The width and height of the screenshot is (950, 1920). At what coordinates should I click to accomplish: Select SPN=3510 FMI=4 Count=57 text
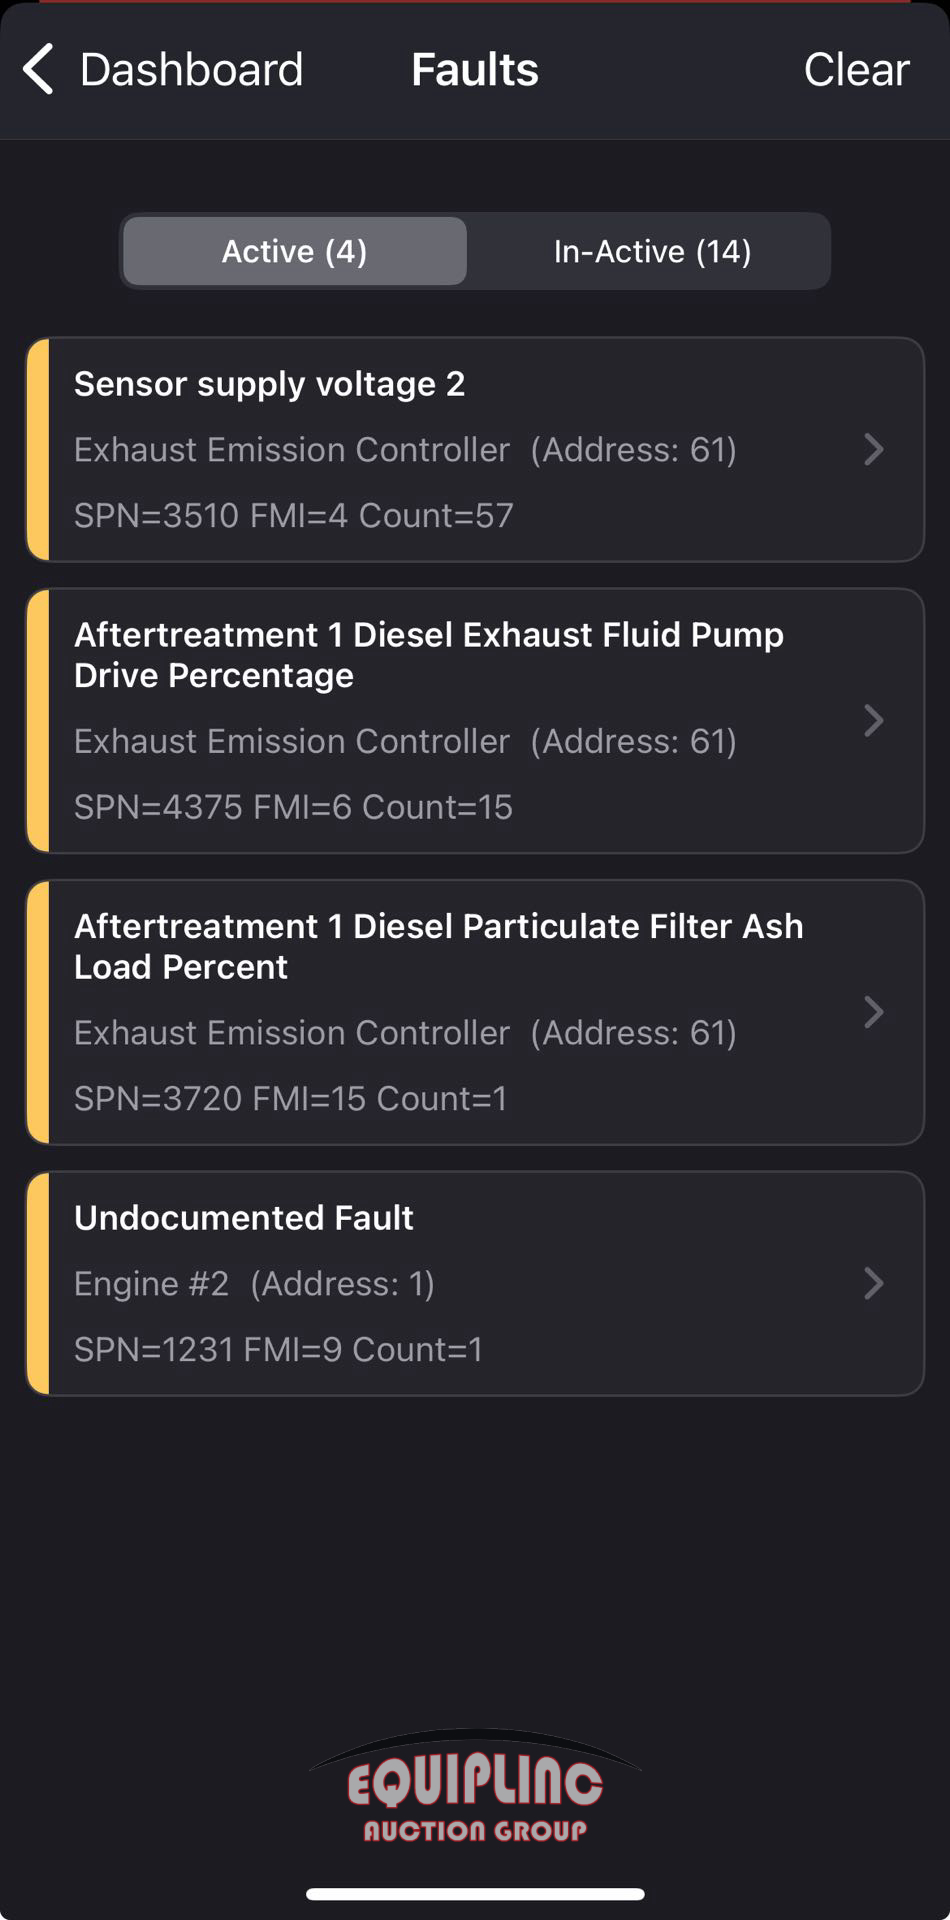pyautogui.click(x=293, y=516)
